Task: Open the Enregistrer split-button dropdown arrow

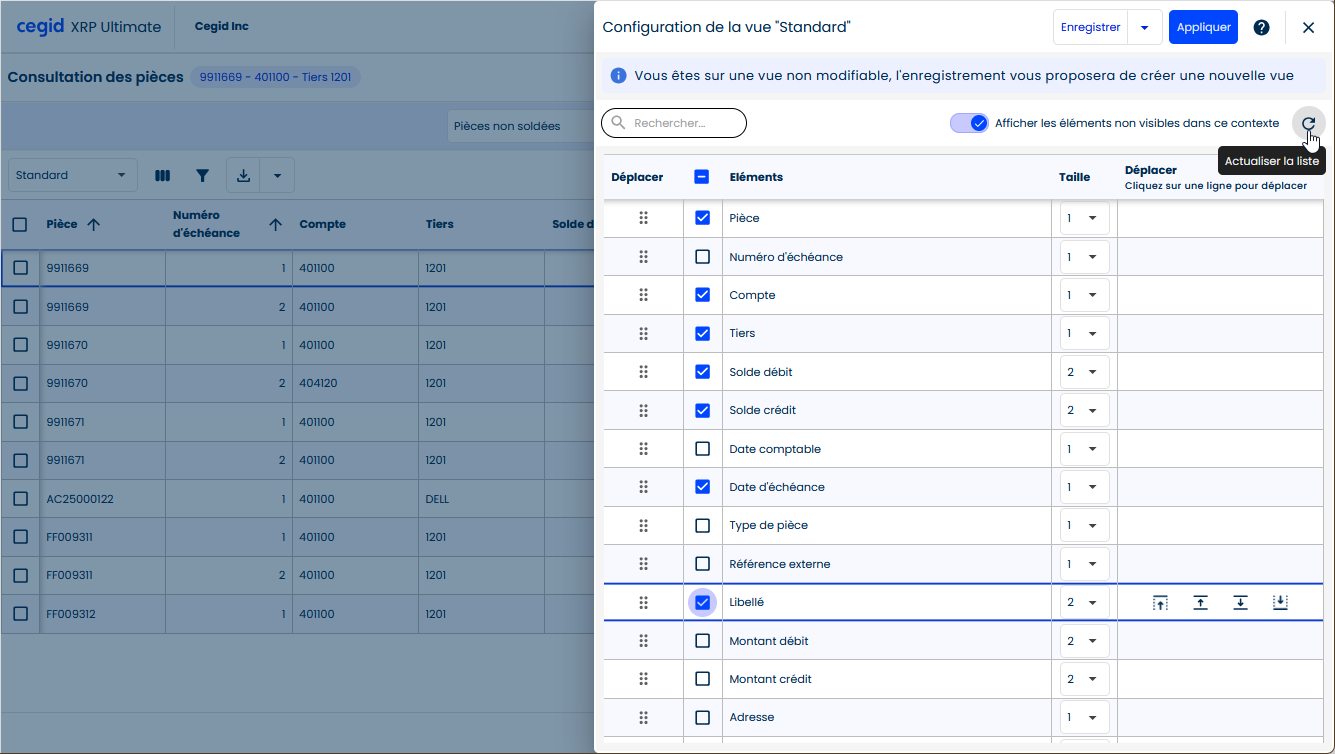Action: pos(1144,28)
